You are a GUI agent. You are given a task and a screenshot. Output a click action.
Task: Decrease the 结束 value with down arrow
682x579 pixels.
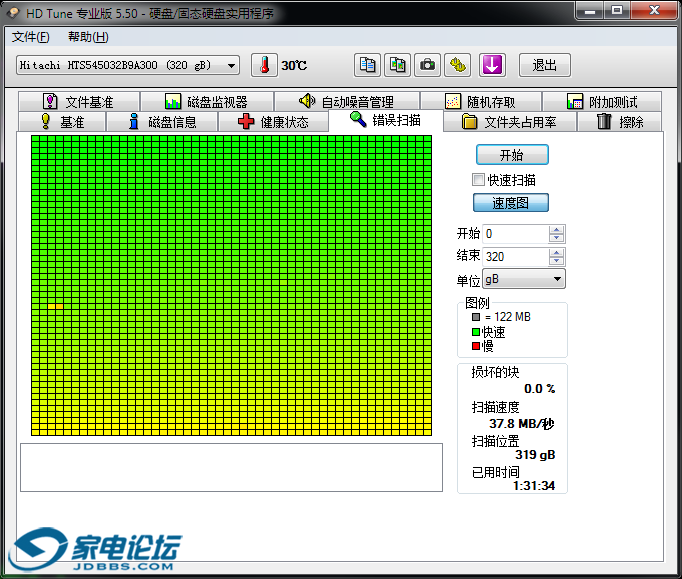pyautogui.click(x=556, y=261)
